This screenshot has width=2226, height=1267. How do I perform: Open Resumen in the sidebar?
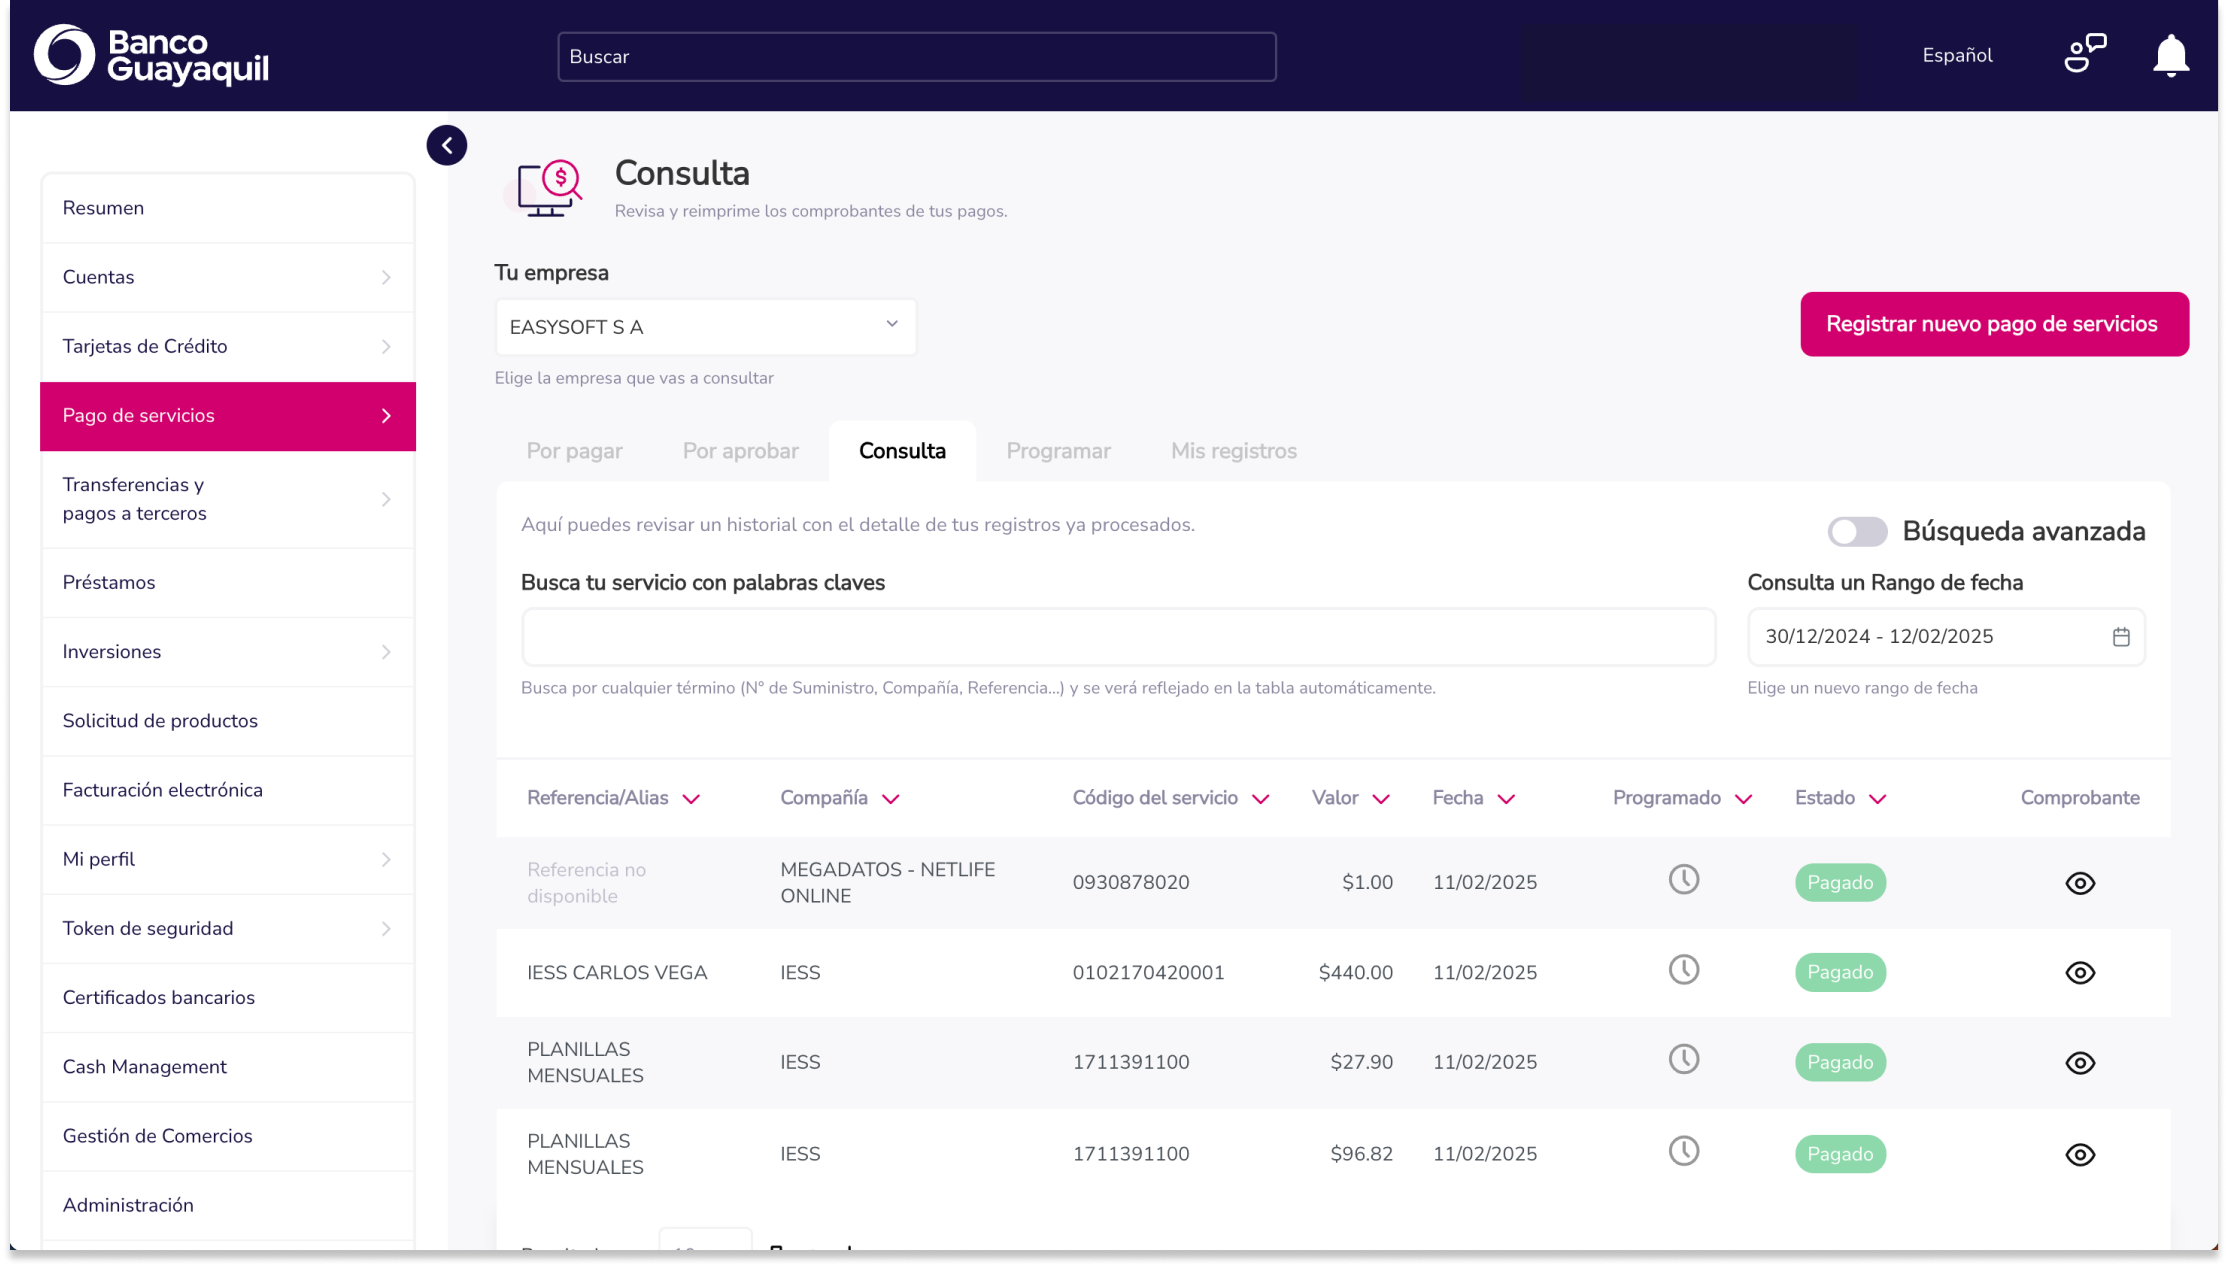click(x=228, y=208)
